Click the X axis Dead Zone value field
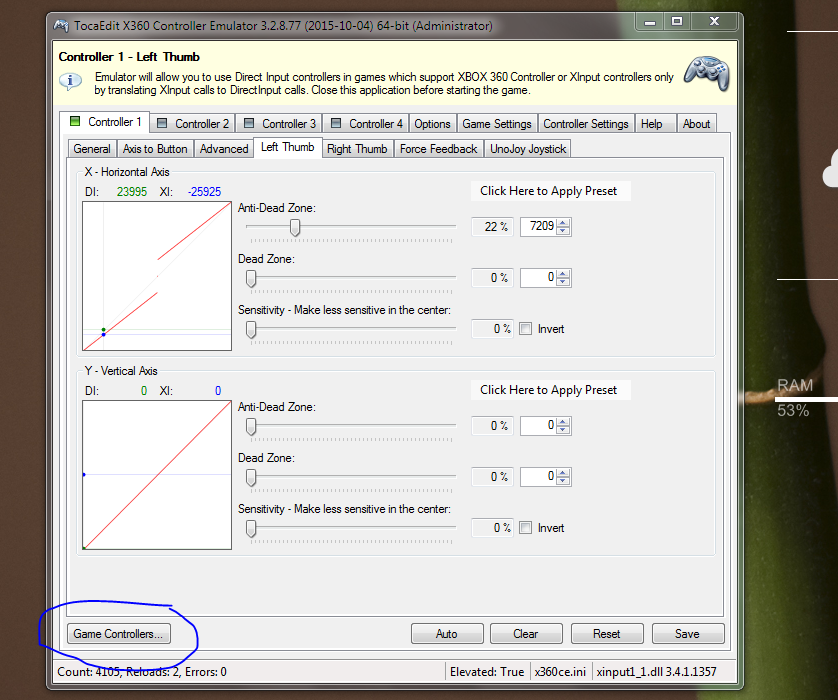 539,278
